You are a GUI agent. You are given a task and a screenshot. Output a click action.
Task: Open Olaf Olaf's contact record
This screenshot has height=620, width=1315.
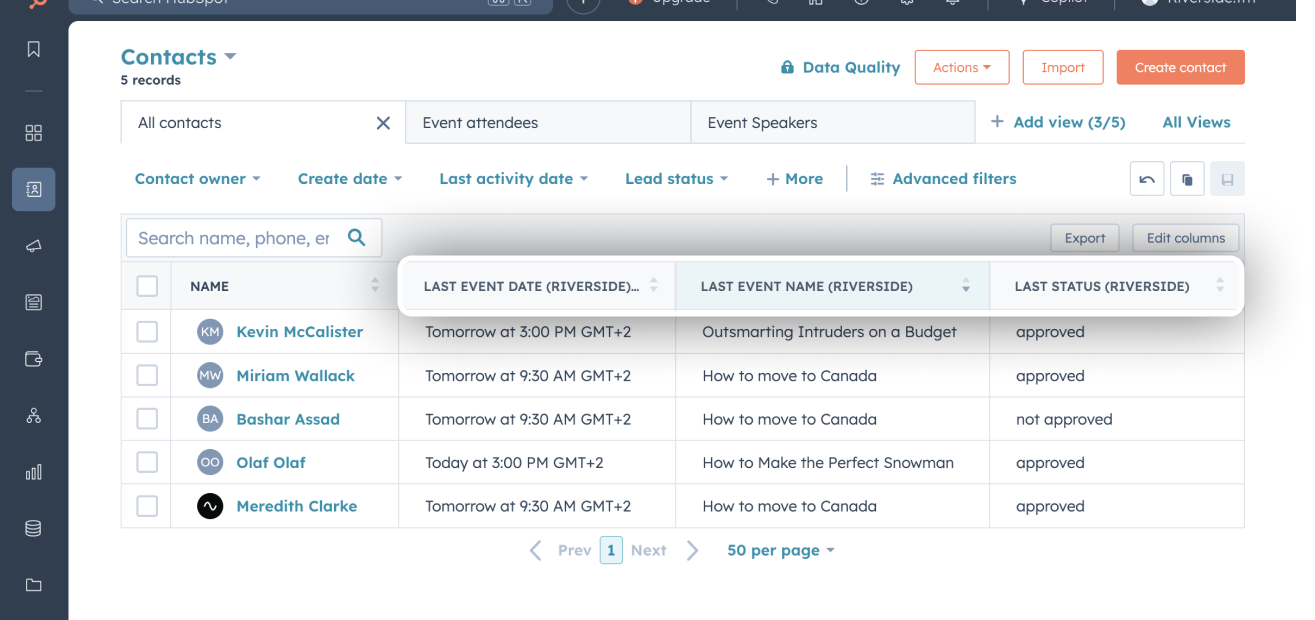click(271, 463)
